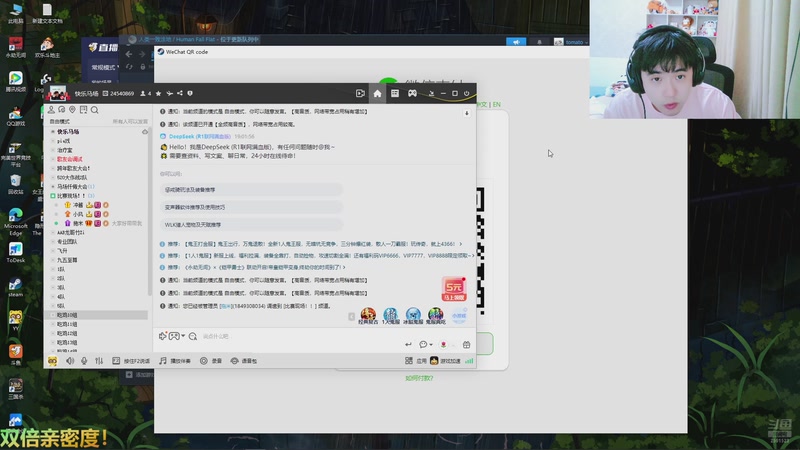
Task: Open the tomato user dropdown at top right
Action: [x=586, y=42]
